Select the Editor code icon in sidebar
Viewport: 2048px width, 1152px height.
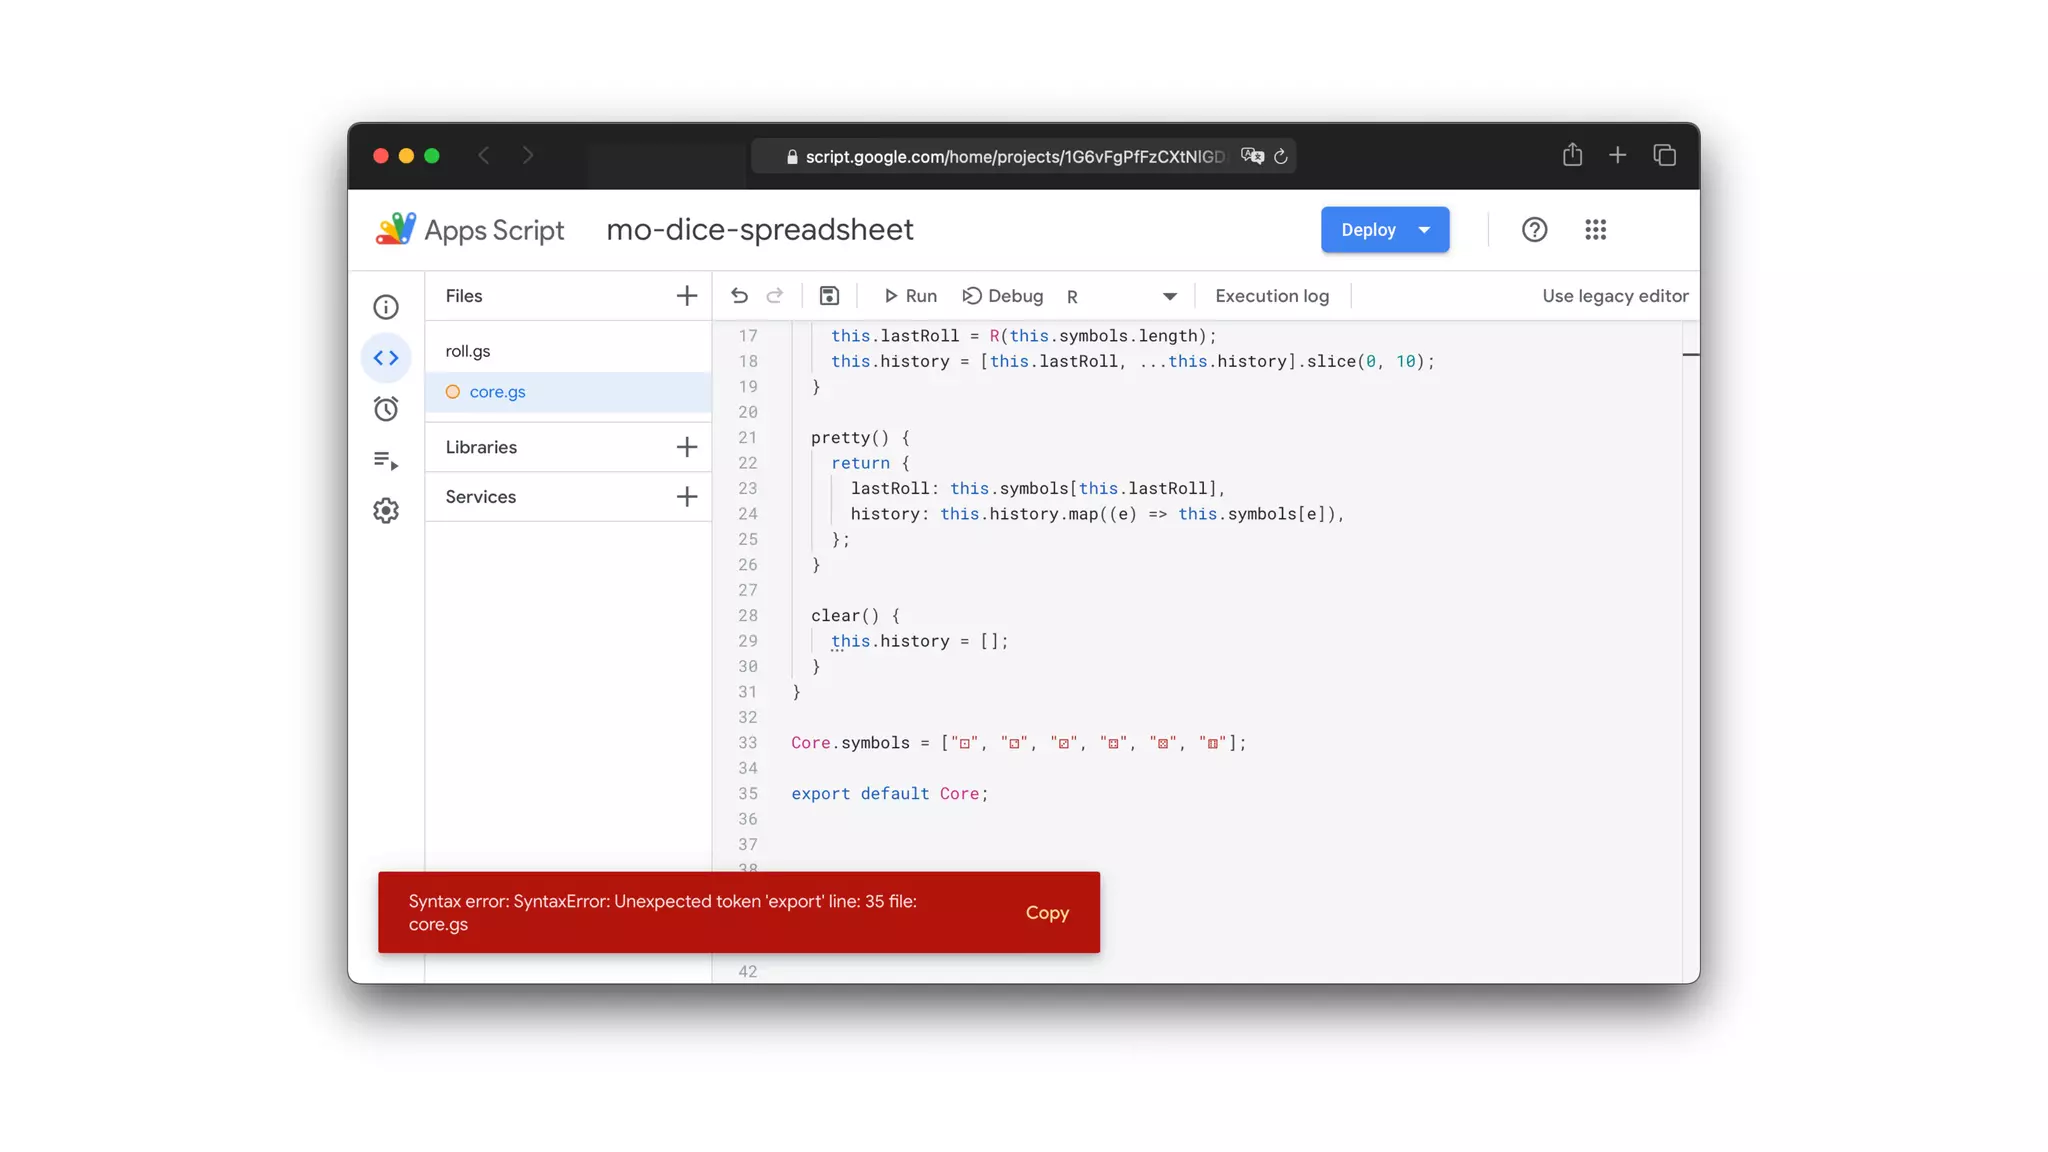coord(386,358)
